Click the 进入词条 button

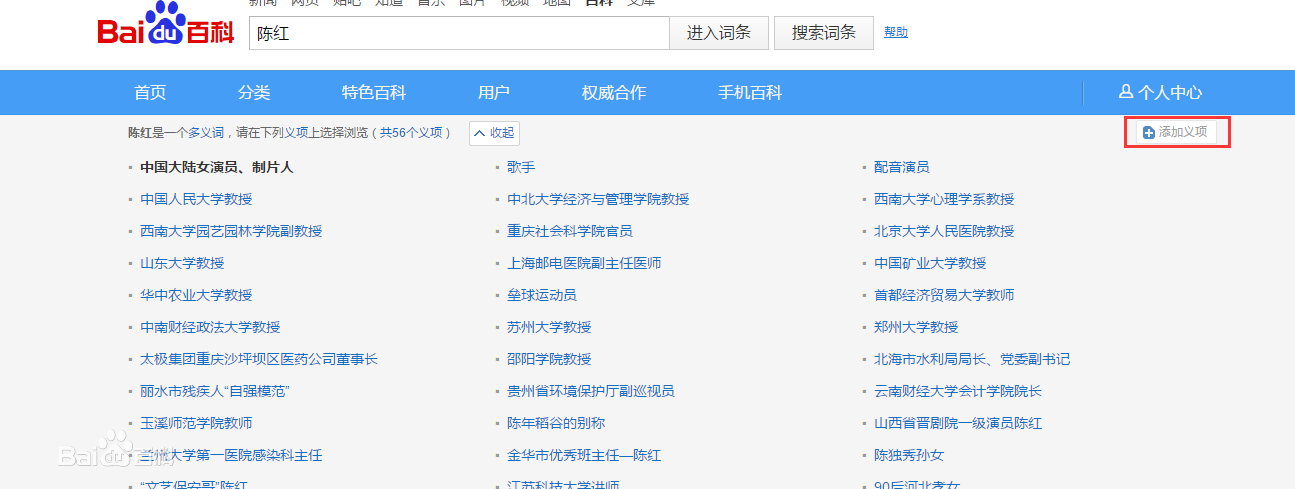(719, 33)
